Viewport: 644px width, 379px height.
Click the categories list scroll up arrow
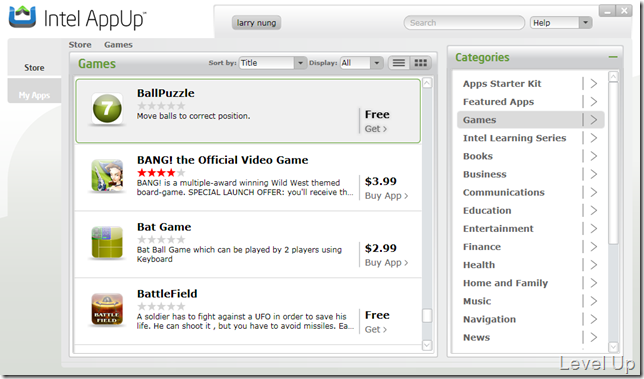[613, 76]
